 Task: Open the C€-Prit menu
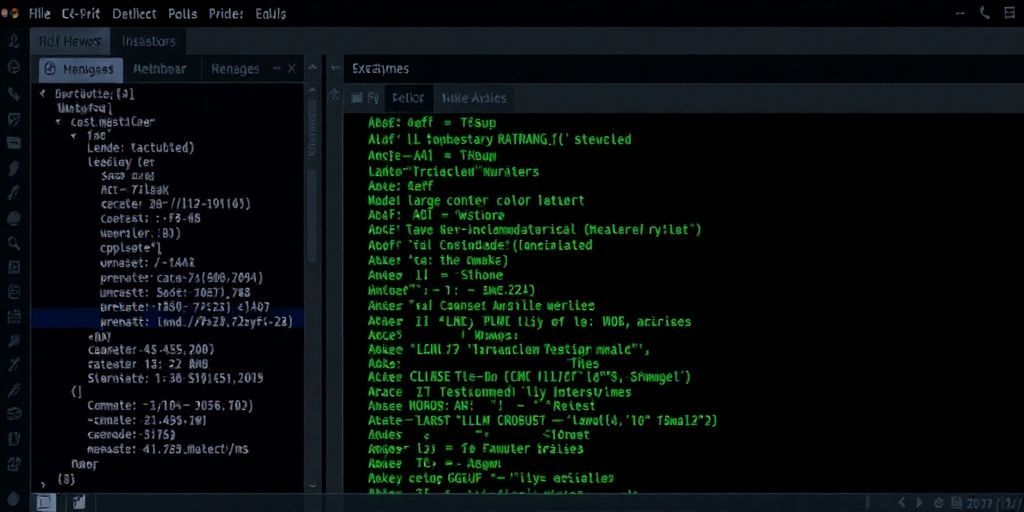[x=82, y=13]
